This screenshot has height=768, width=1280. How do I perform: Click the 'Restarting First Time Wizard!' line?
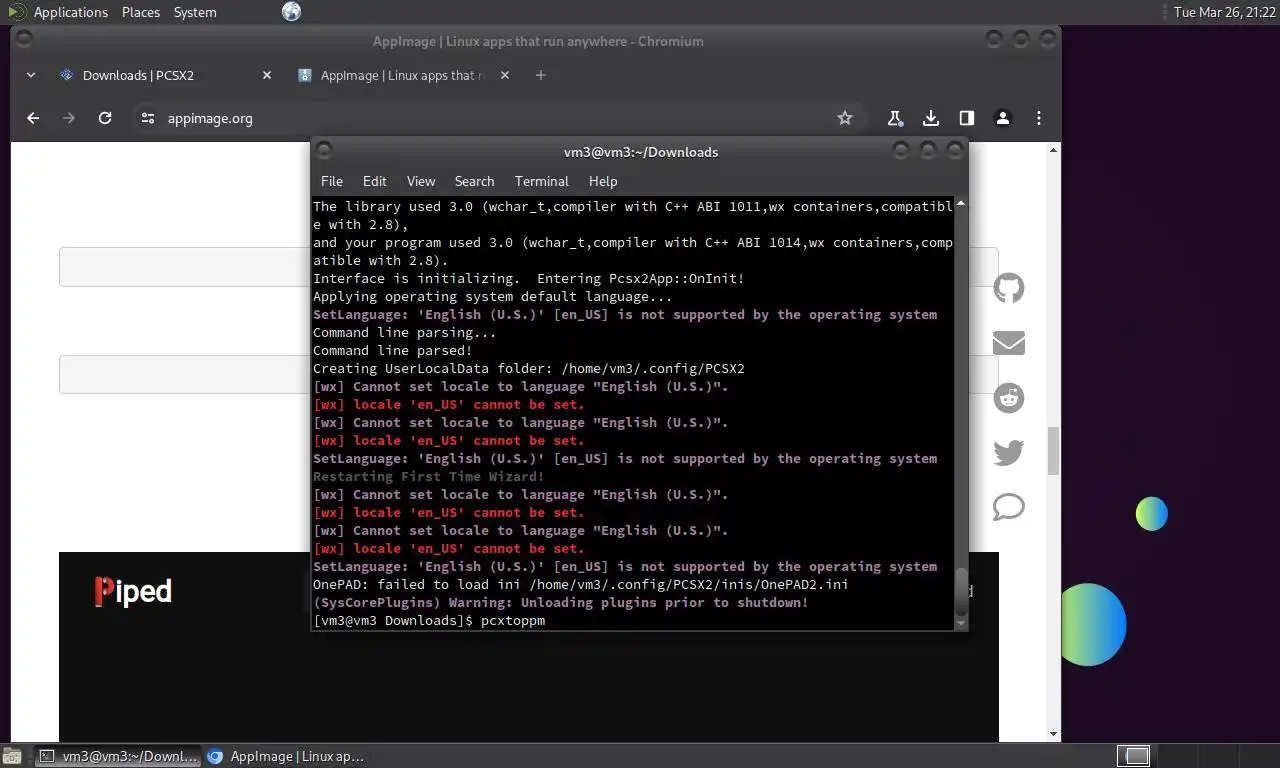429,477
